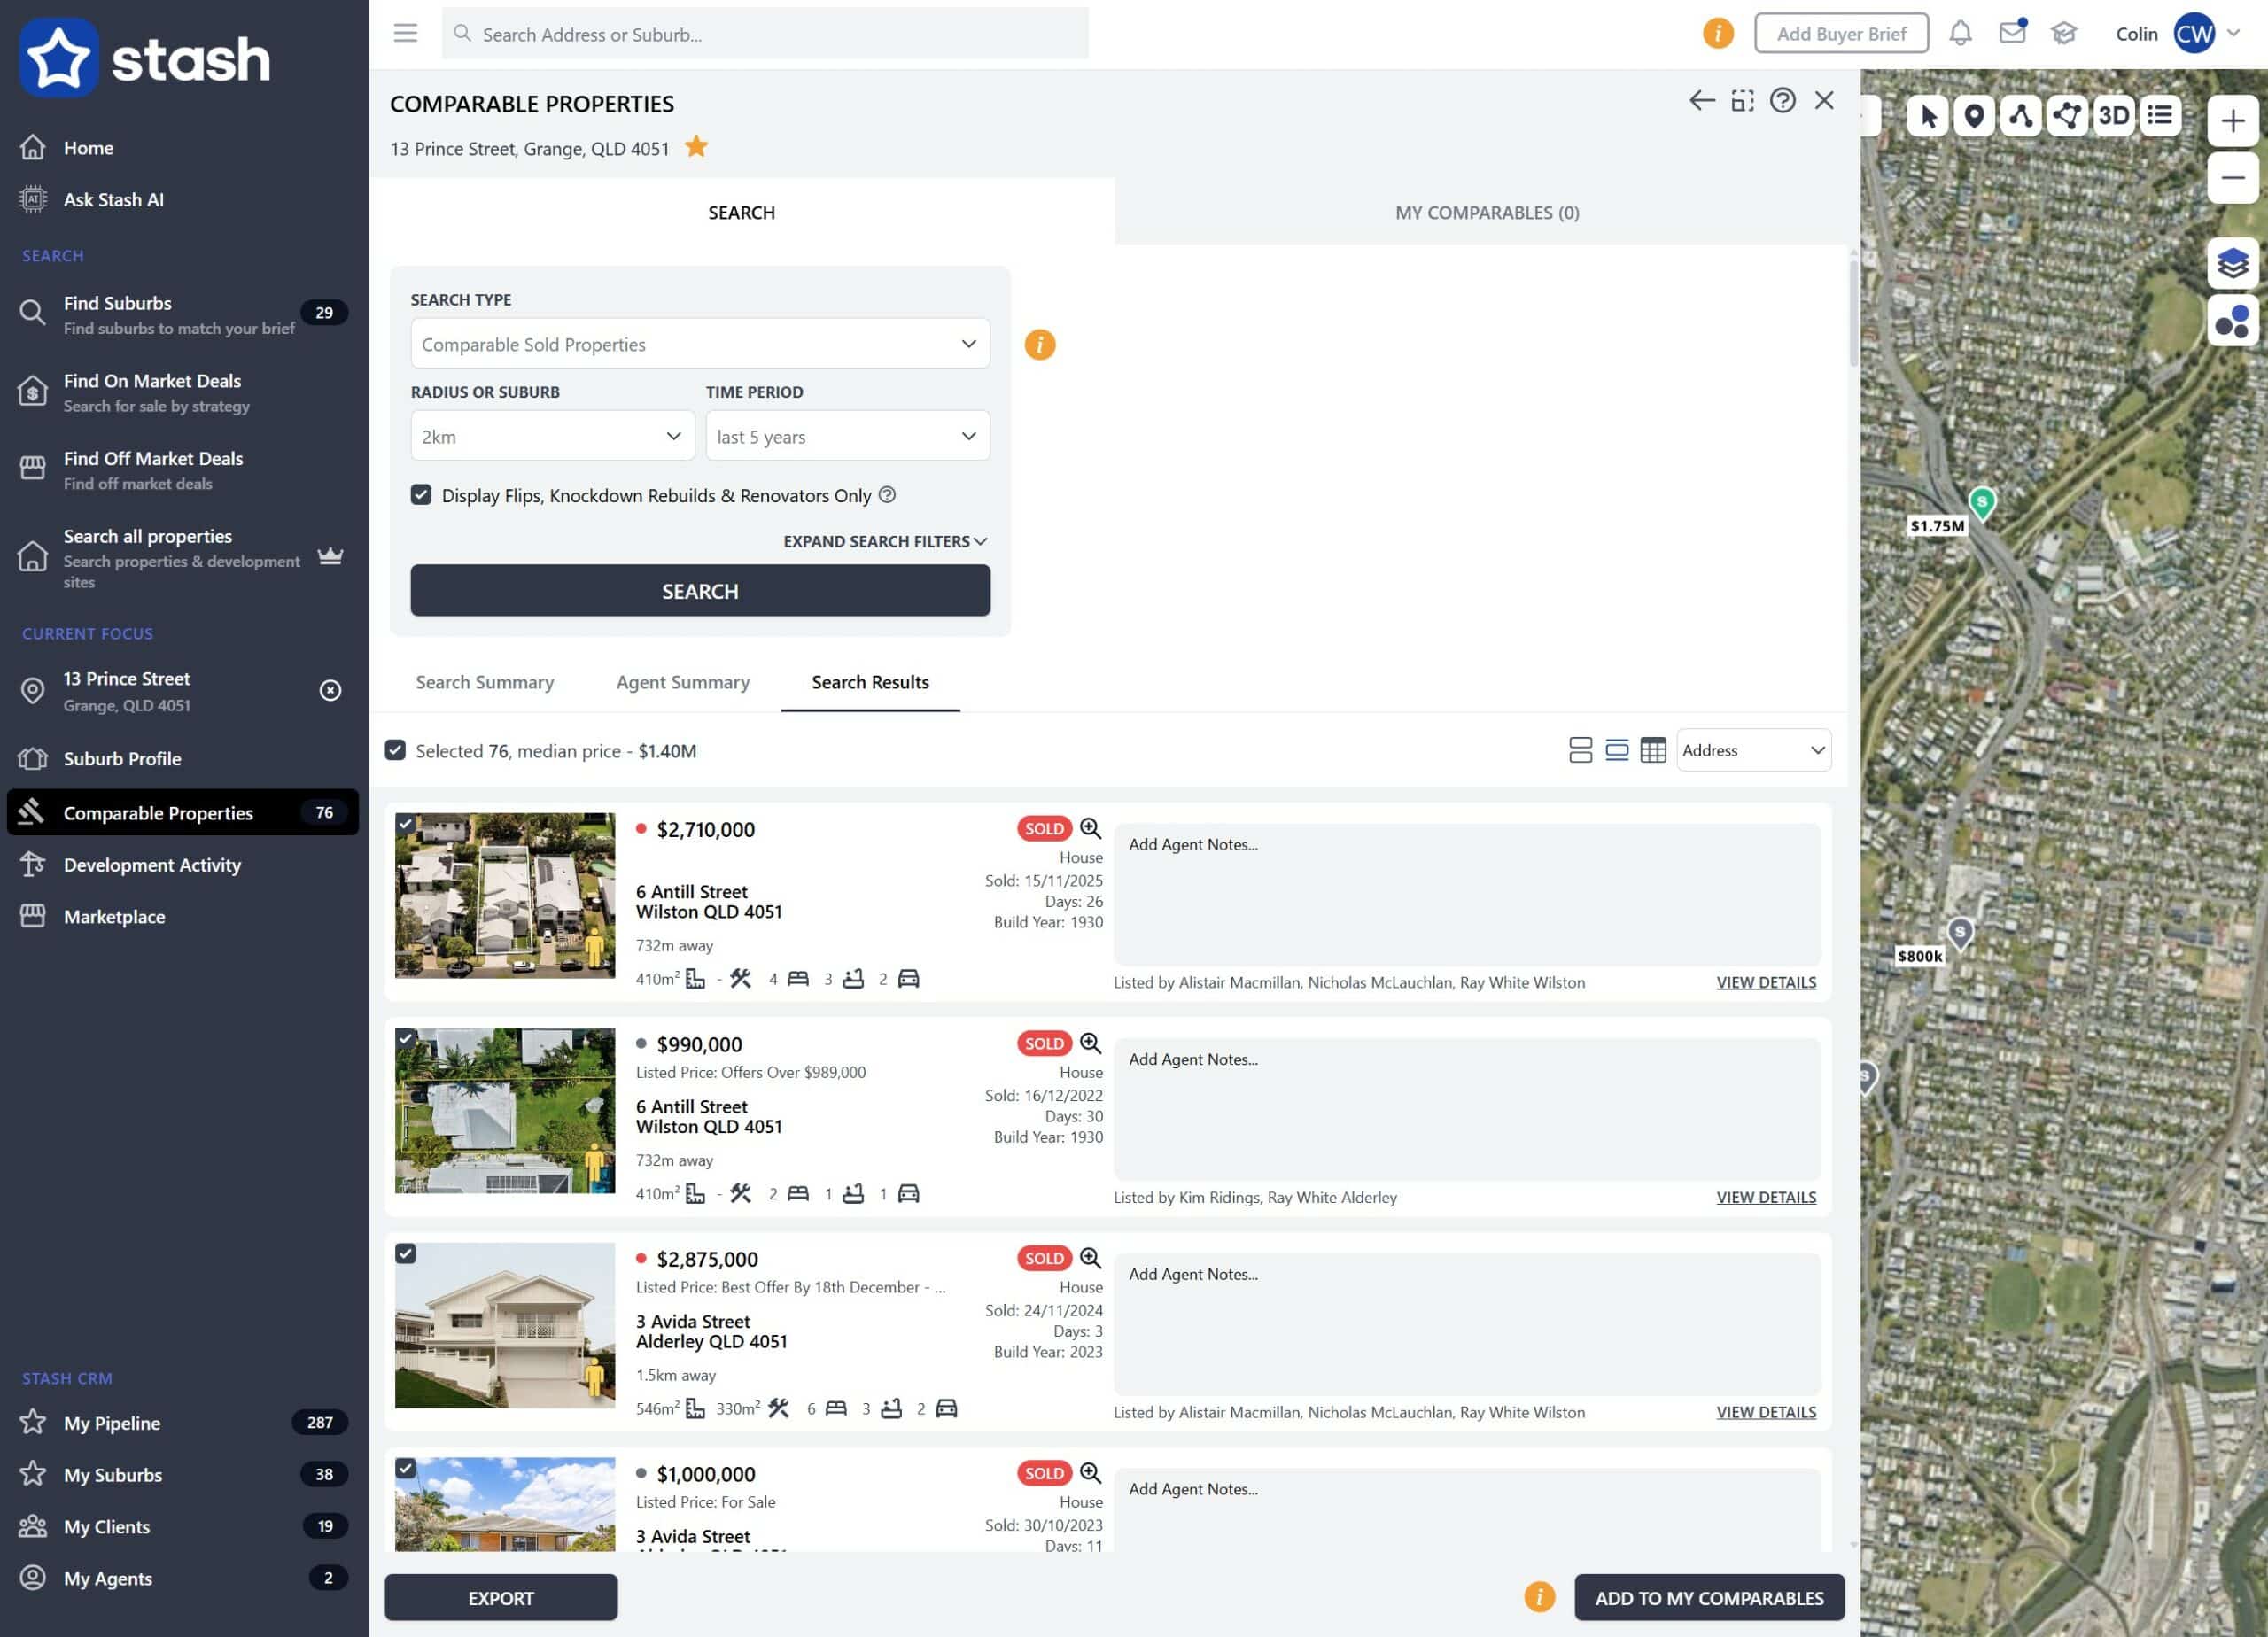Click the 3D map view icon

[x=2113, y=116]
